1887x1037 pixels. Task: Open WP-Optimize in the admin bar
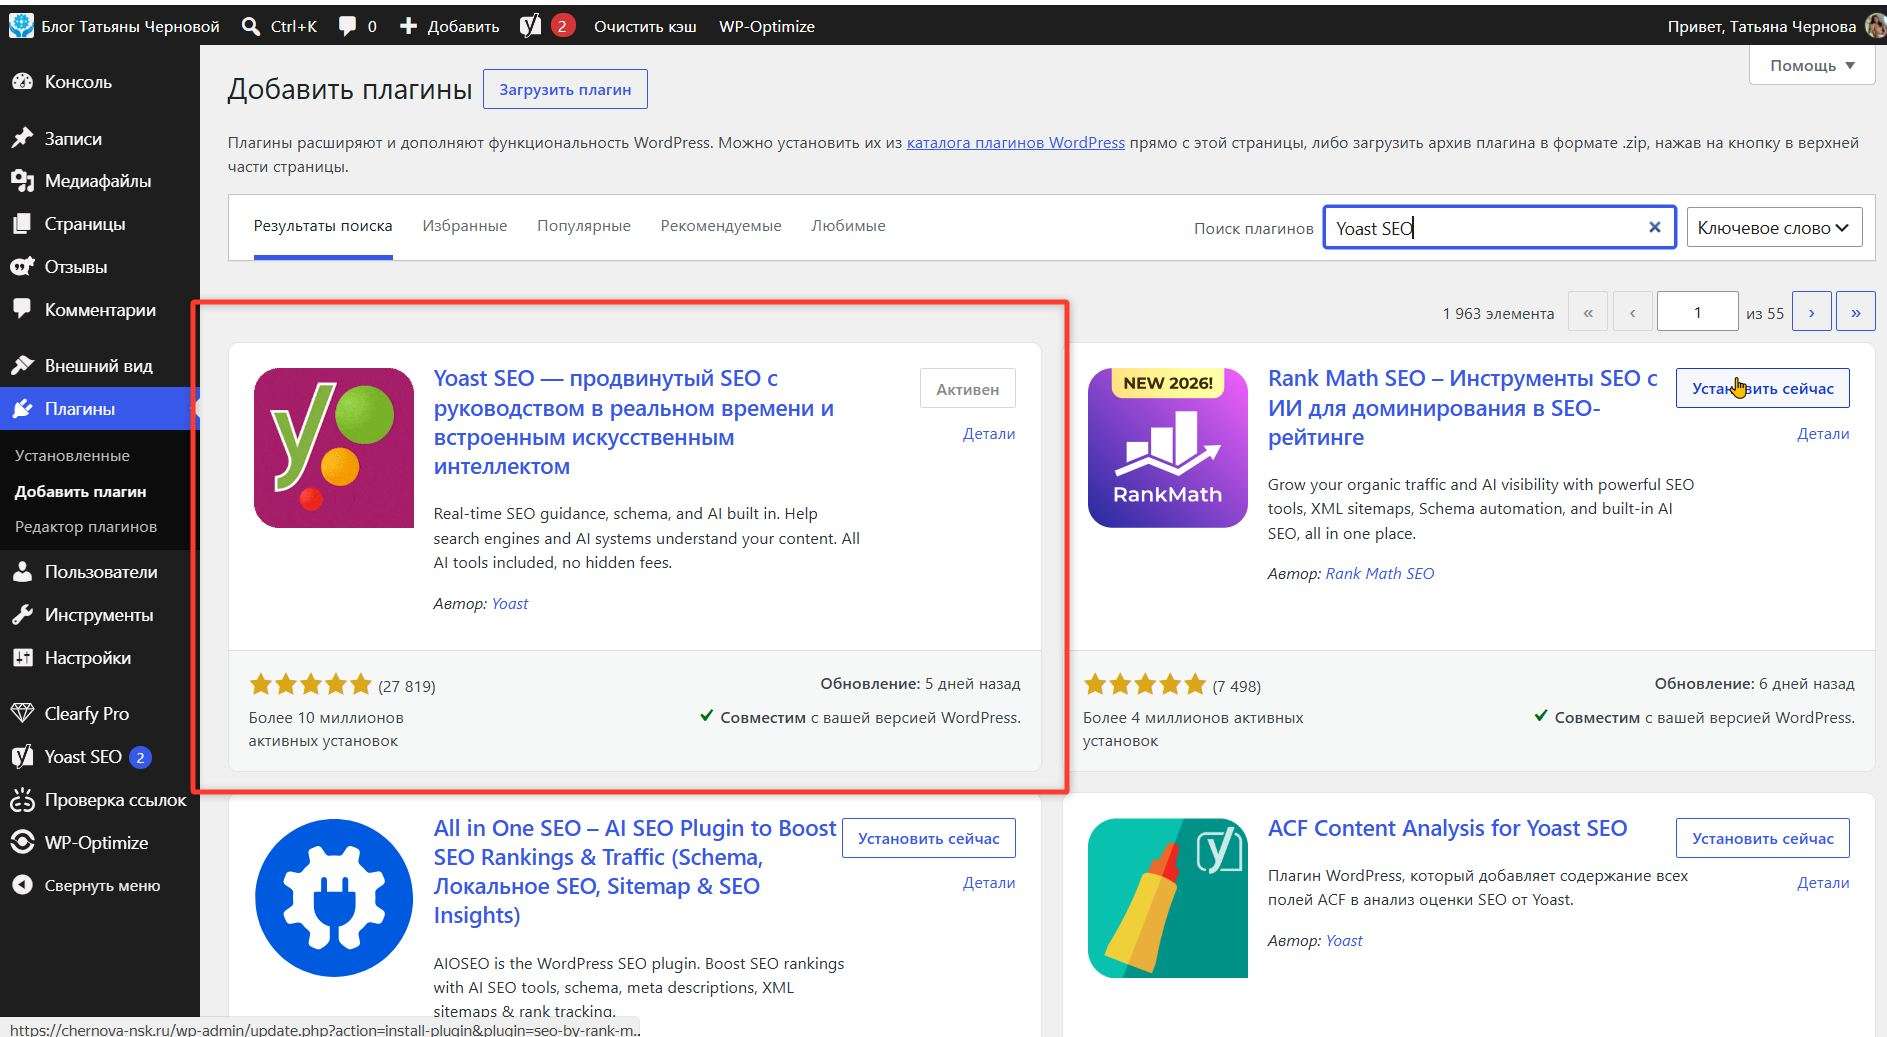pos(767,27)
